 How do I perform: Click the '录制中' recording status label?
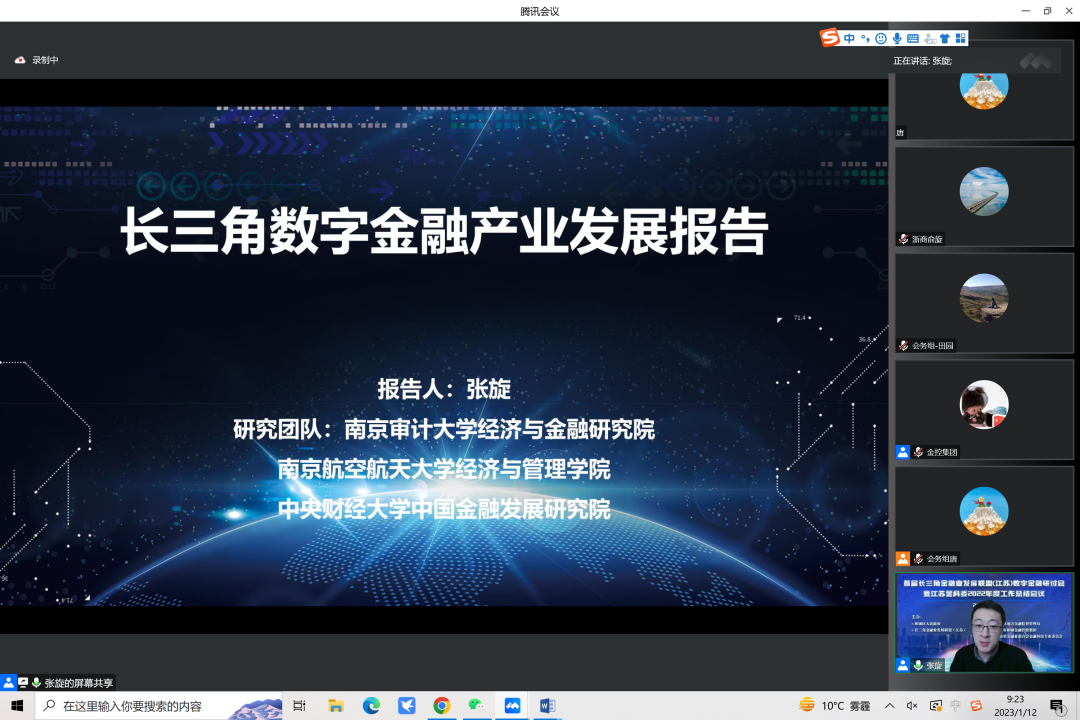[x=45, y=60]
